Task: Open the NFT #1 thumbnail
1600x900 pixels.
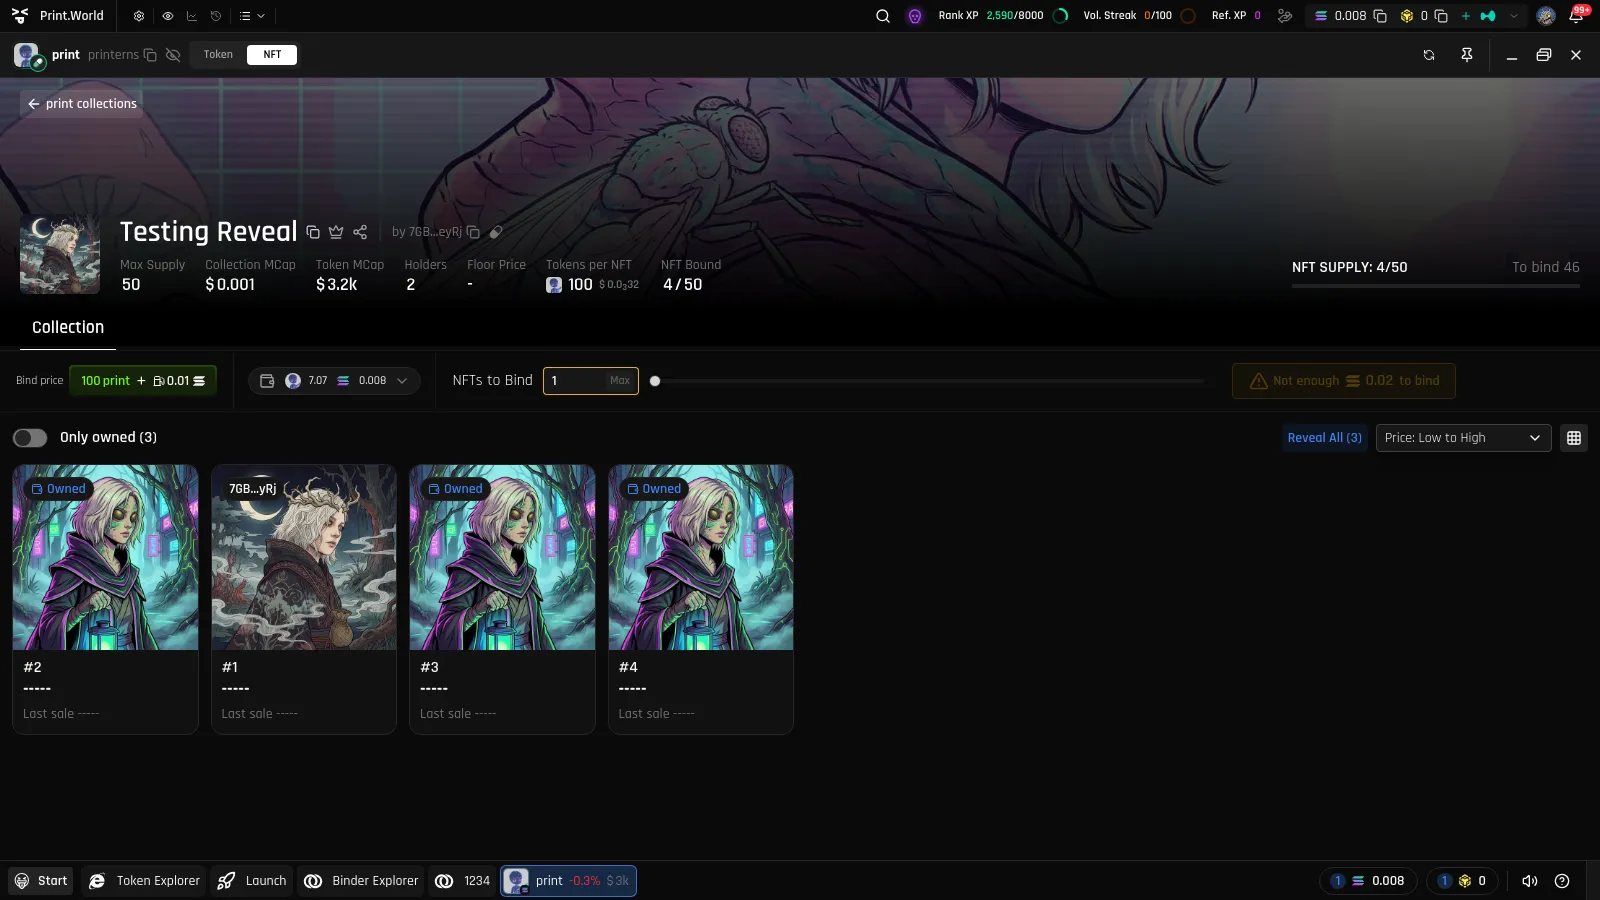Action: point(304,557)
